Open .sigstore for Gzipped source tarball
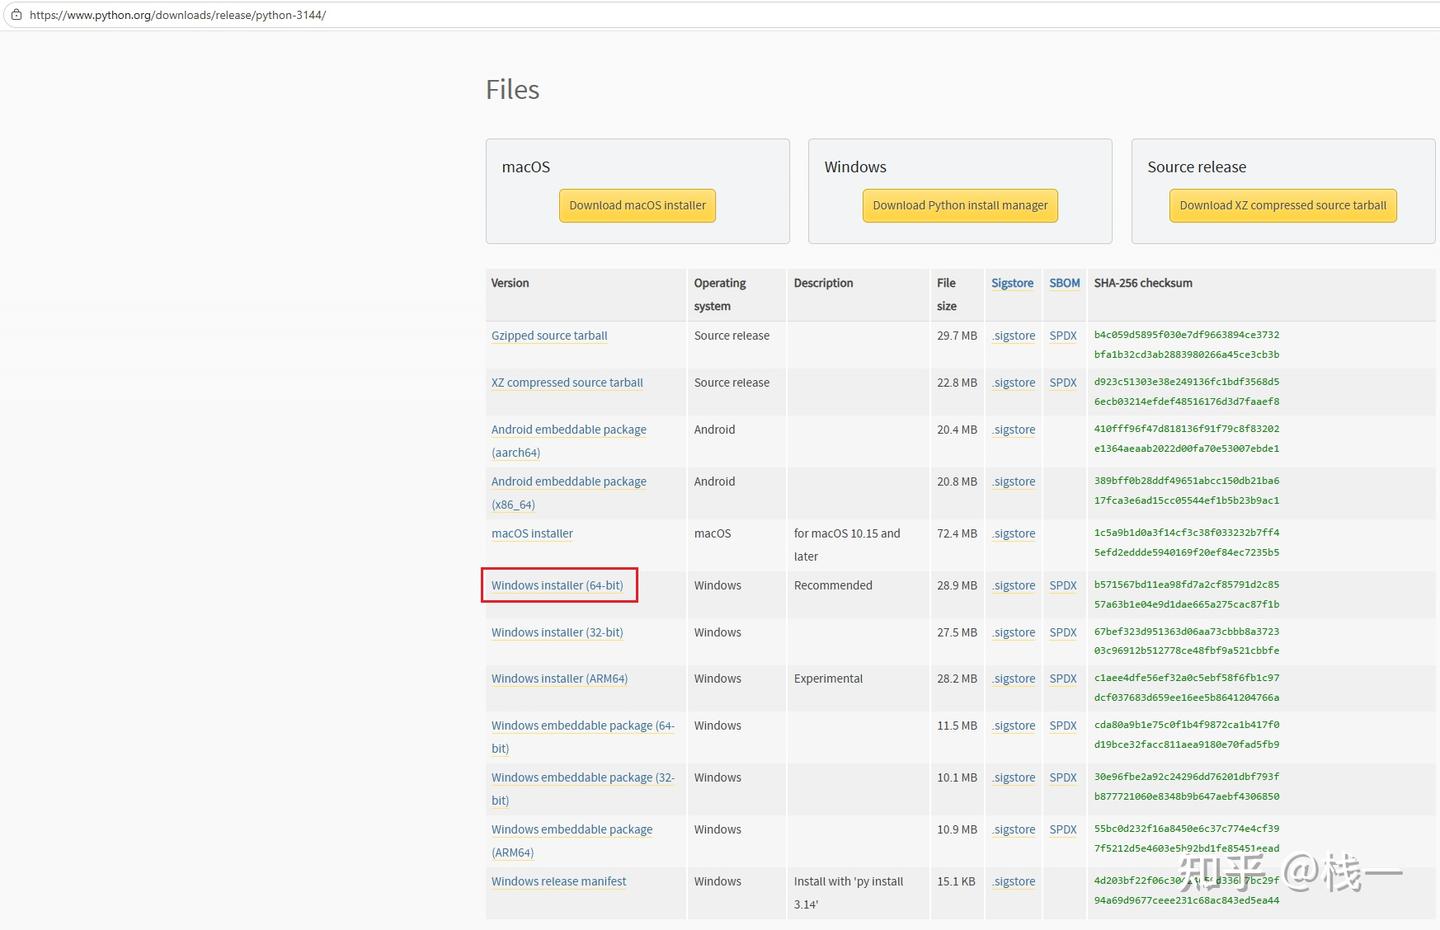The height and width of the screenshot is (930, 1440). coord(1014,336)
